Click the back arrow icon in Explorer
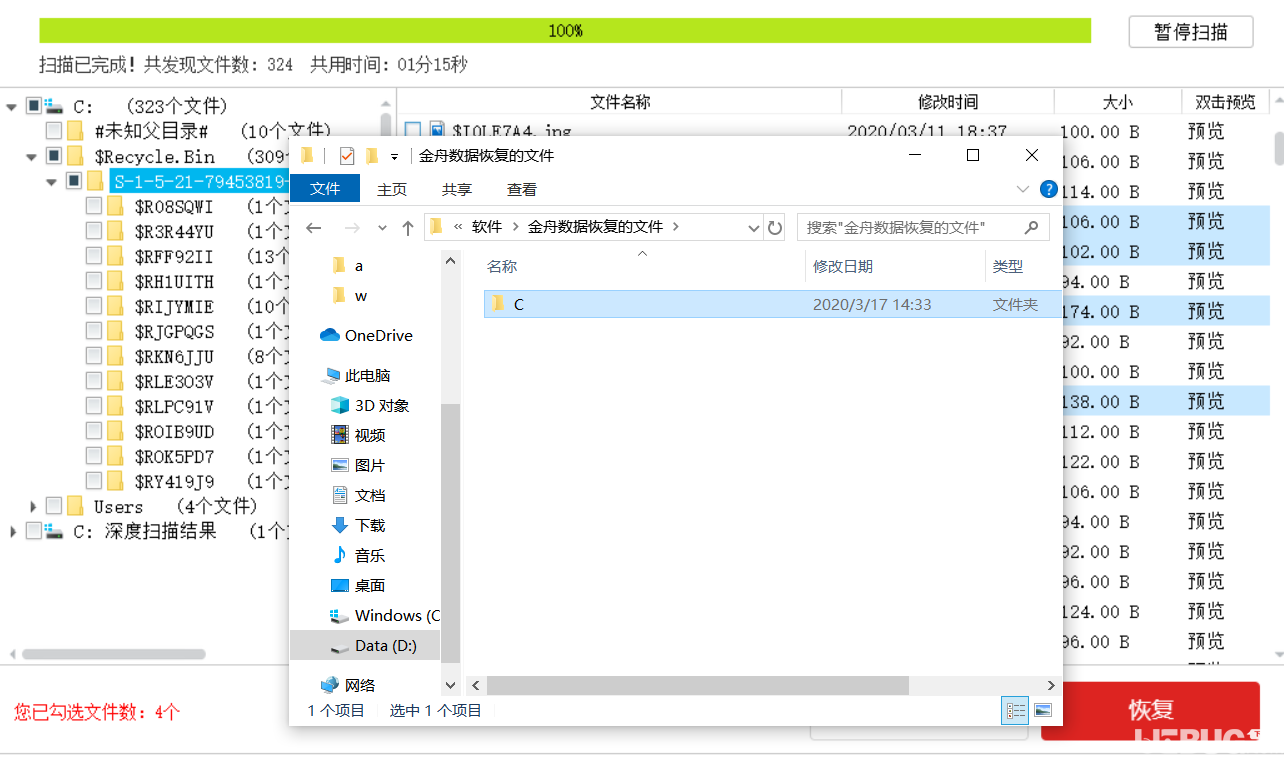Viewport: 1284px width, 763px height. tap(314, 227)
